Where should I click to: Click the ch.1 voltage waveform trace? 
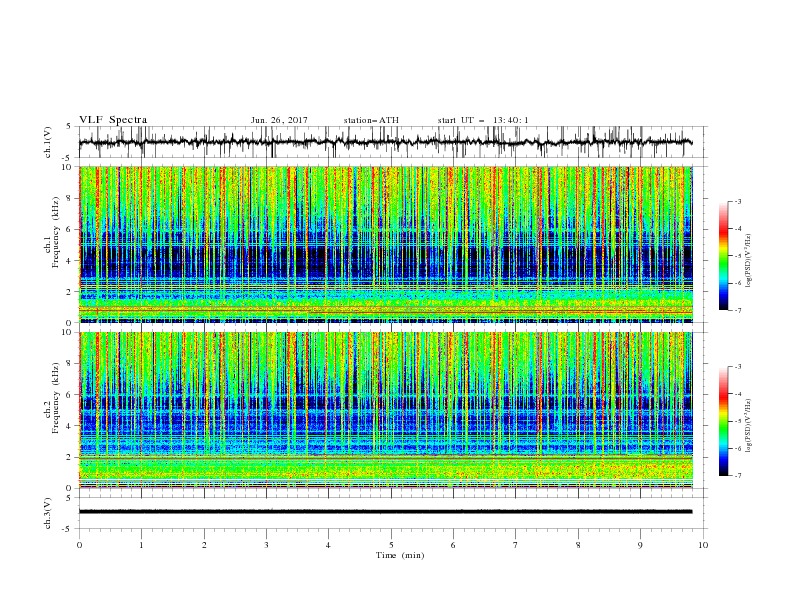pos(385,142)
